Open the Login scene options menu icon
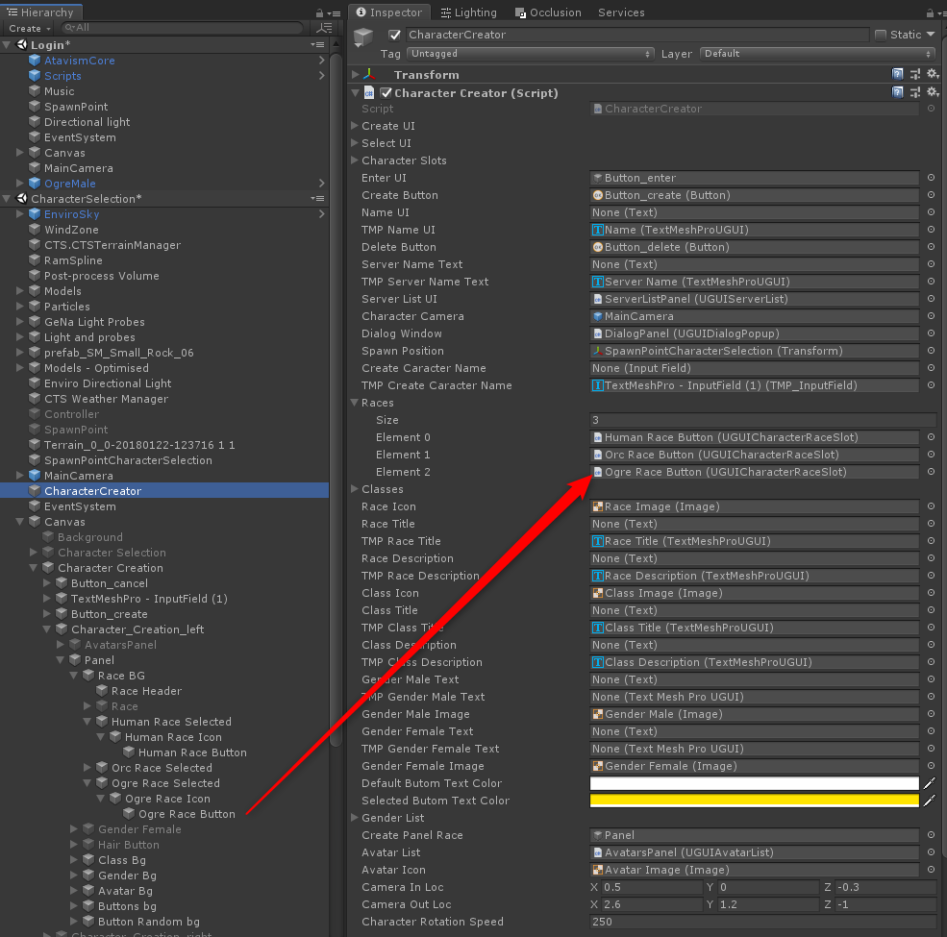Viewport: 947px width, 937px height. [317, 45]
